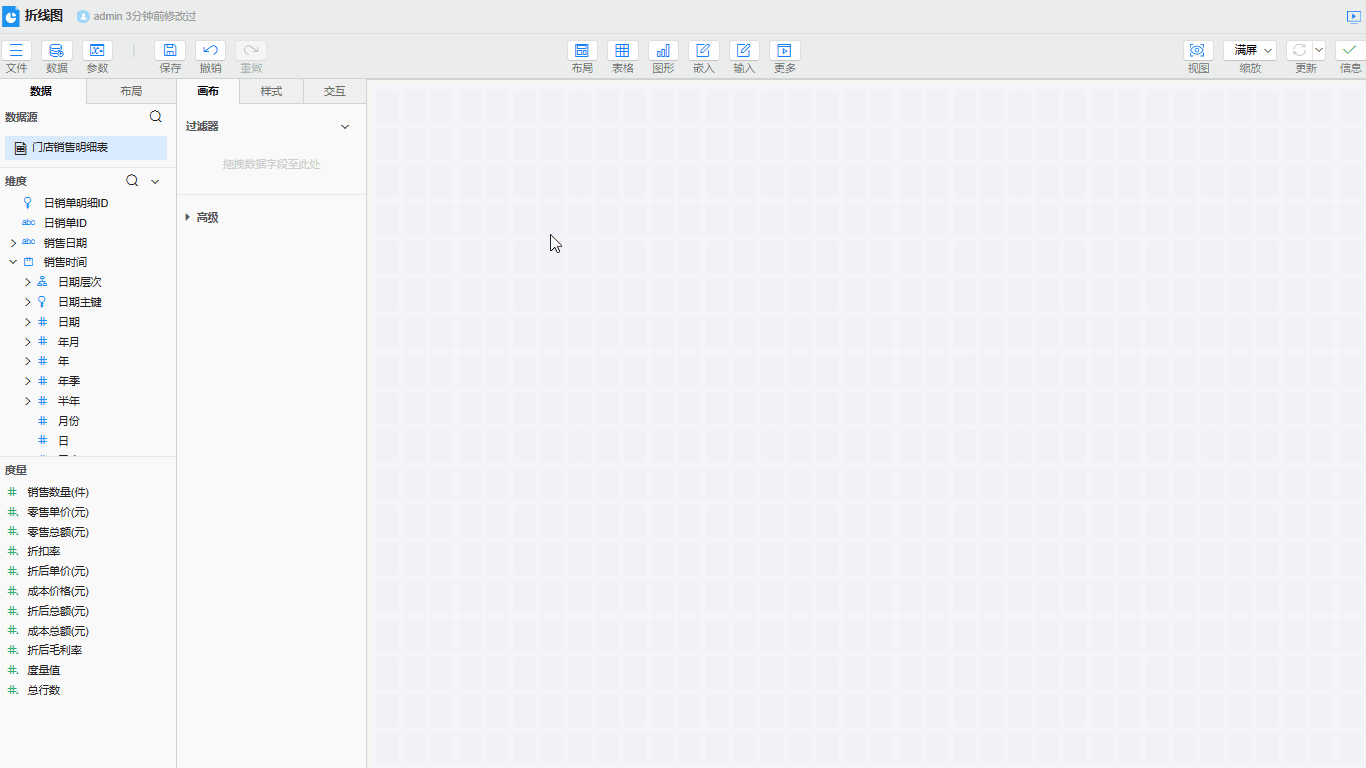This screenshot has height=768, width=1366.
Task: Open the 更多 (More) components icon
Action: [x=785, y=51]
